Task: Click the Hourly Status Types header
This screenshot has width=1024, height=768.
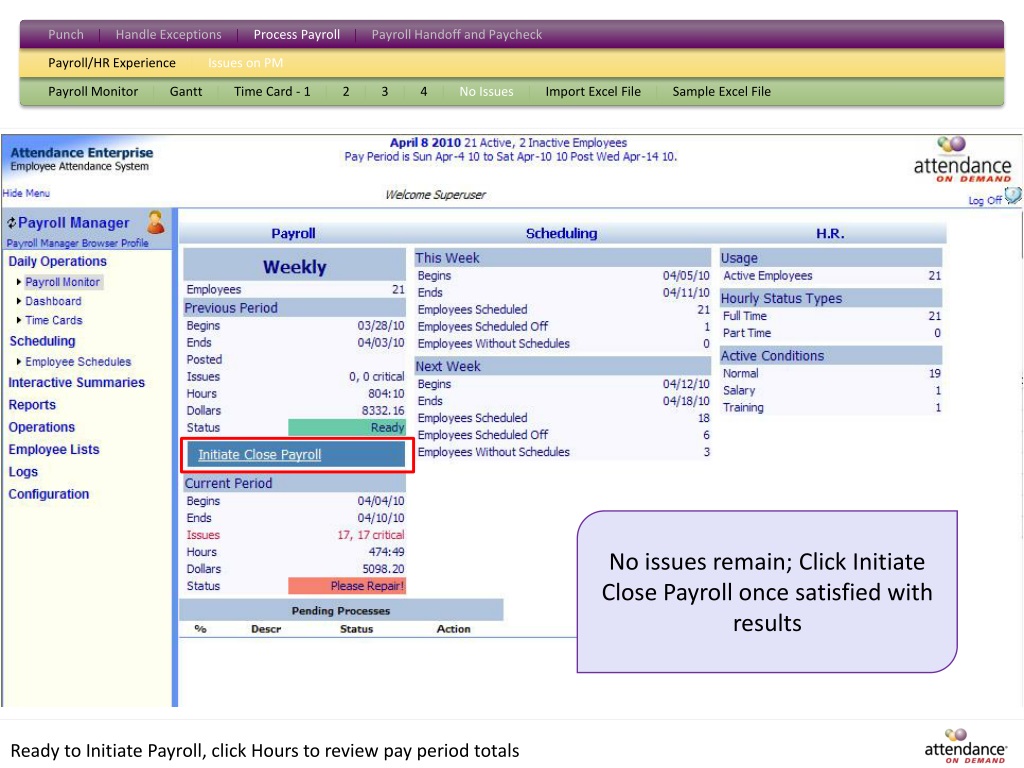Action: point(831,298)
